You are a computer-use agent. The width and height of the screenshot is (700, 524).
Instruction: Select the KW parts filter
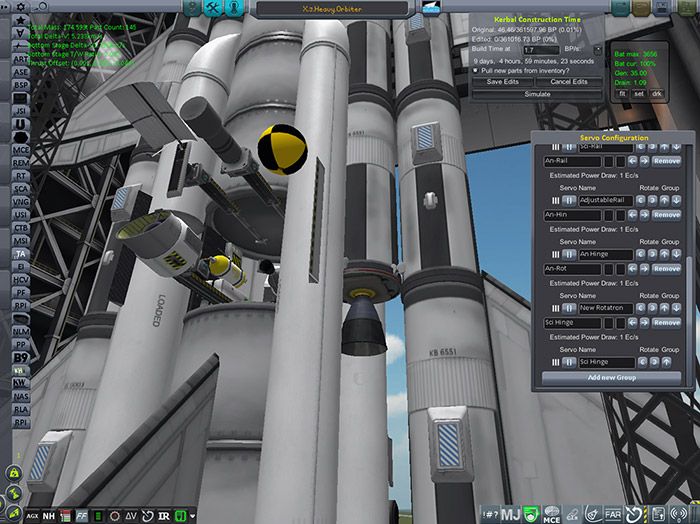pyautogui.click(x=21, y=383)
